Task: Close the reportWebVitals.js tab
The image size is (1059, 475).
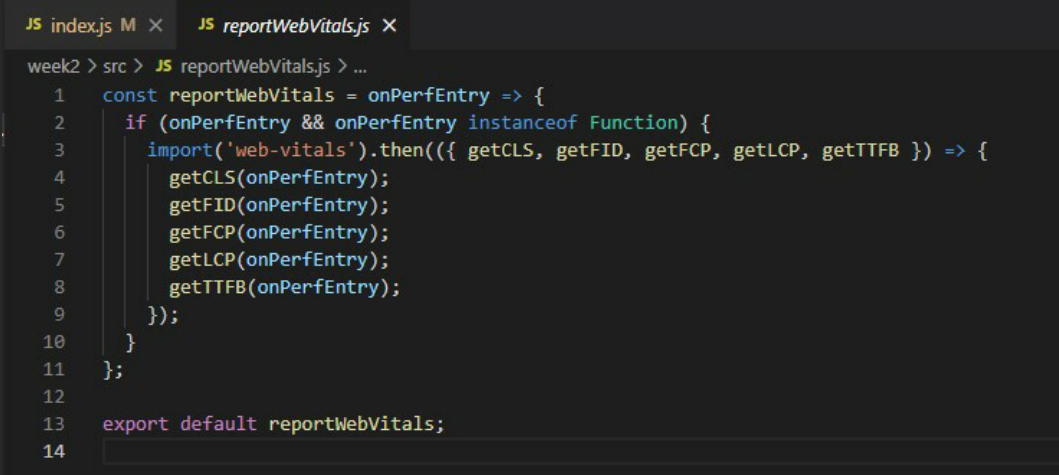Action: tap(389, 26)
